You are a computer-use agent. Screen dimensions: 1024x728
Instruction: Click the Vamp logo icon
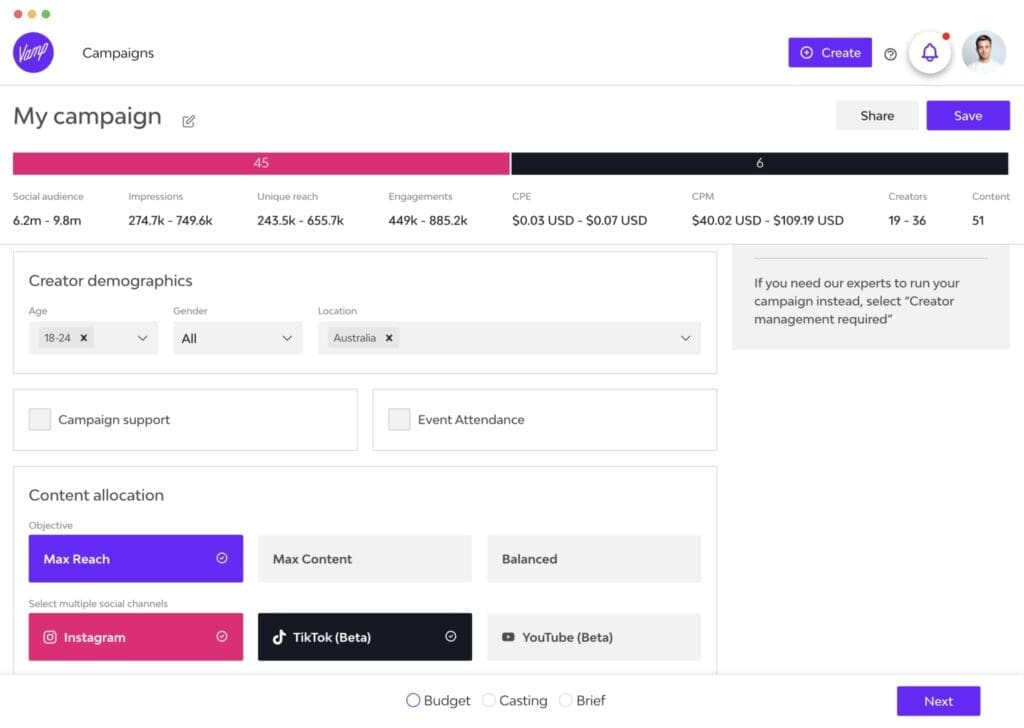[x=33, y=52]
